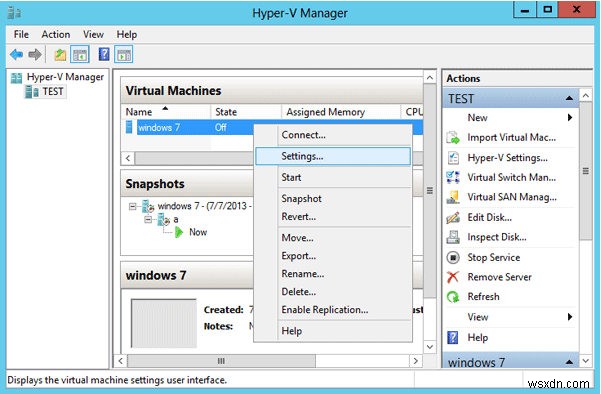Click the Actions pane vertical scrollbar thumb
The width and height of the screenshot is (601, 394).
(x=585, y=171)
